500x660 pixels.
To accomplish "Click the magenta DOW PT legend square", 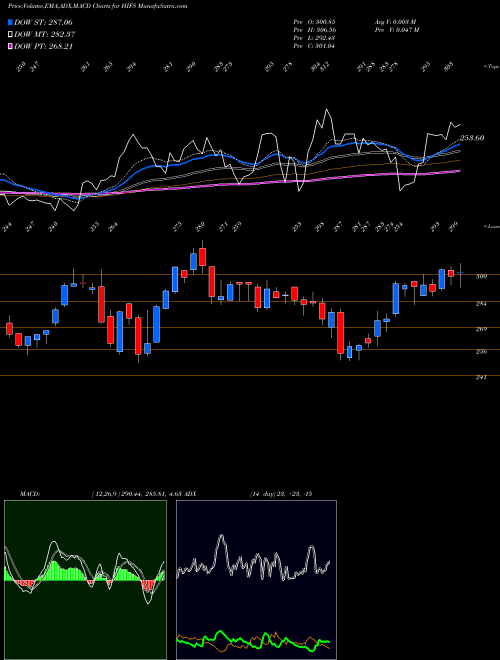I will (10, 47).
